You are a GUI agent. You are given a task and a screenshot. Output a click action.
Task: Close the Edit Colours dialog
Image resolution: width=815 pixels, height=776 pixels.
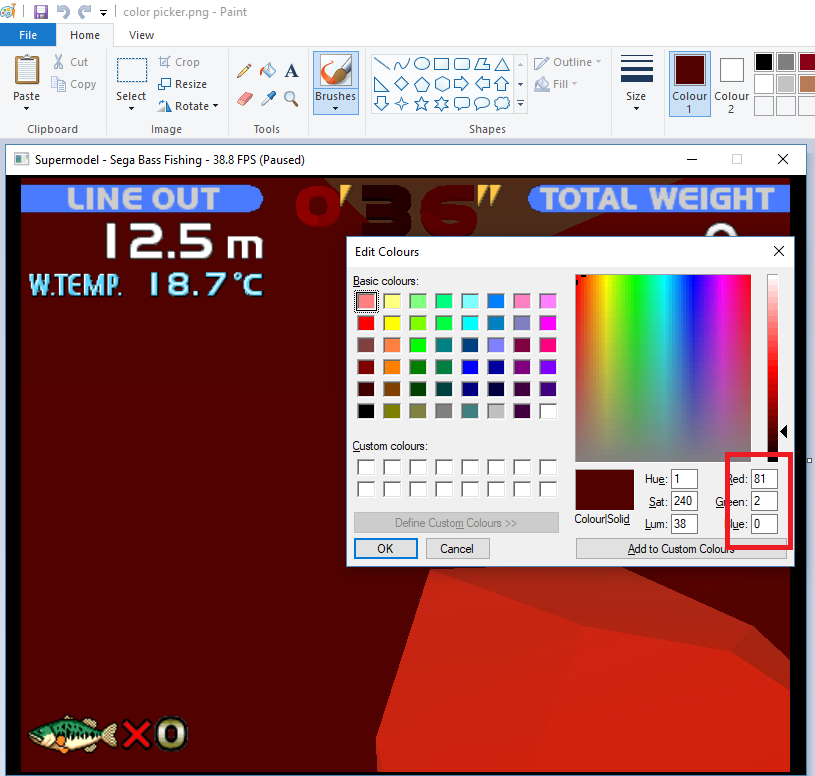pyautogui.click(x=779, y=251)
